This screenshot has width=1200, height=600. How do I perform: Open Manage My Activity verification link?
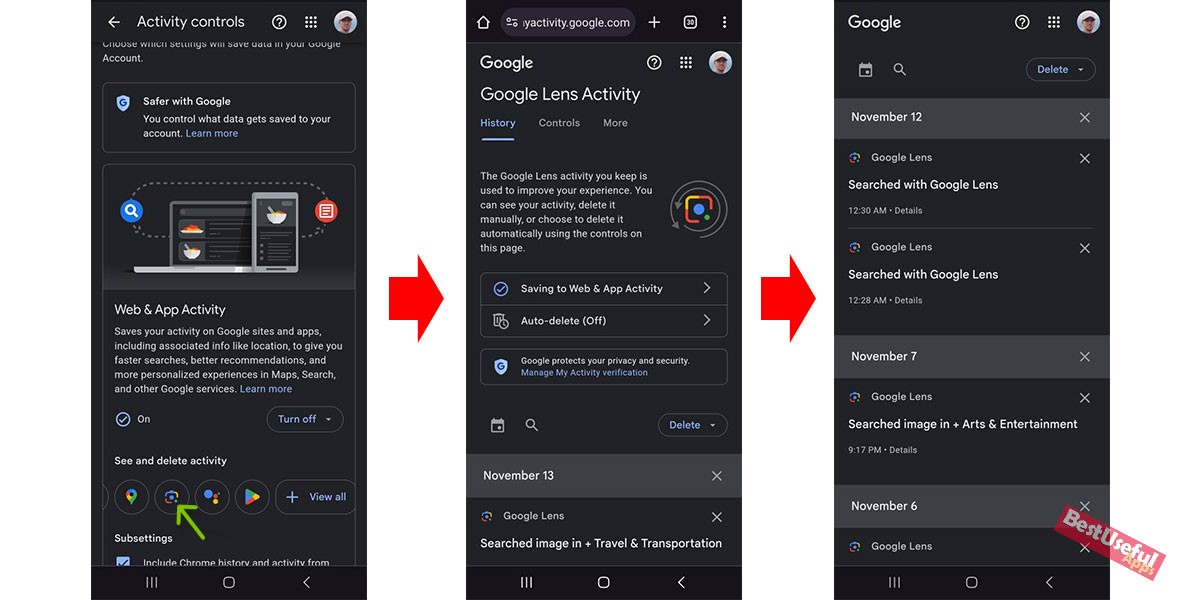click(584, 373)
